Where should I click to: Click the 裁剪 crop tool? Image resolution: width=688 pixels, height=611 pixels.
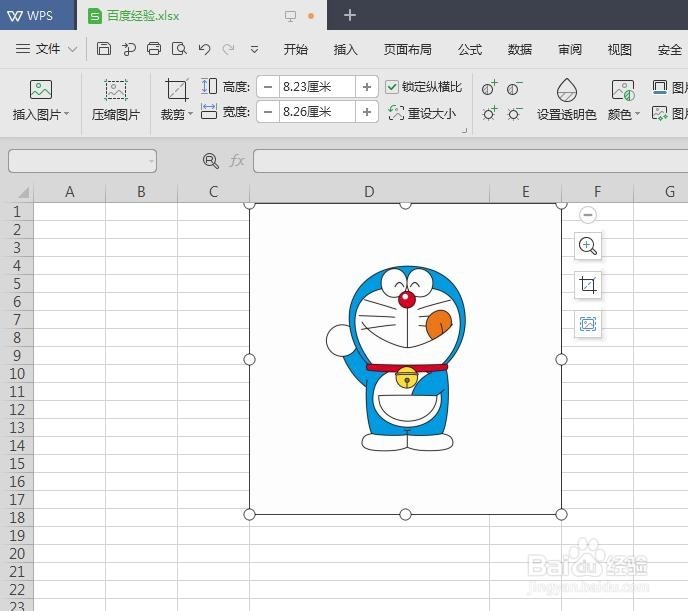click(176, 90)
